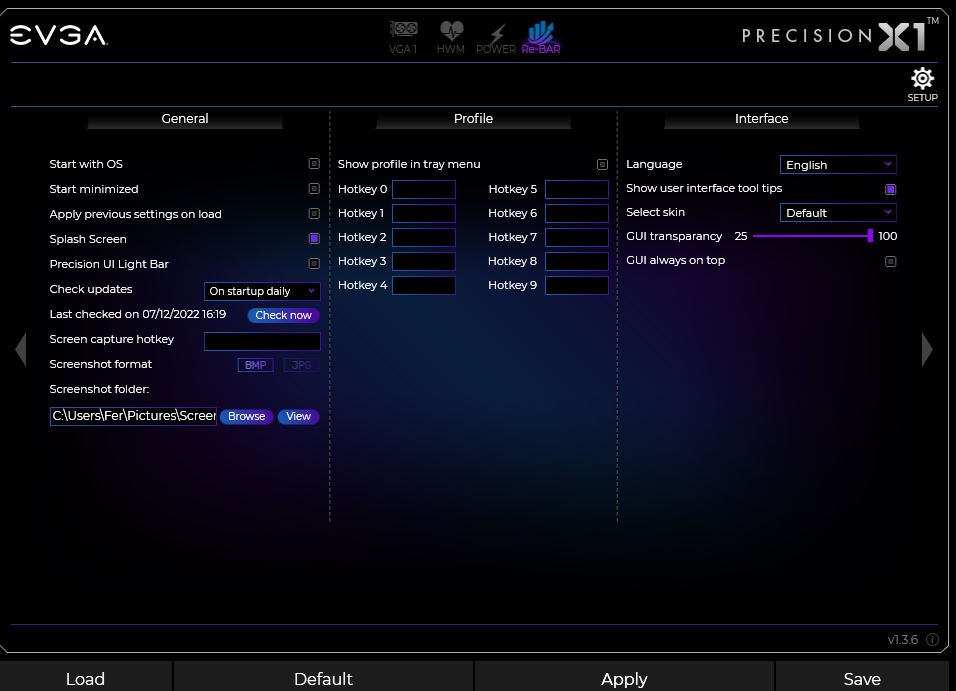Image resolution: width=956 pixels, height=691 pixels.
Task: Click the Hotkey 1 input field
Action: point(424,213)
